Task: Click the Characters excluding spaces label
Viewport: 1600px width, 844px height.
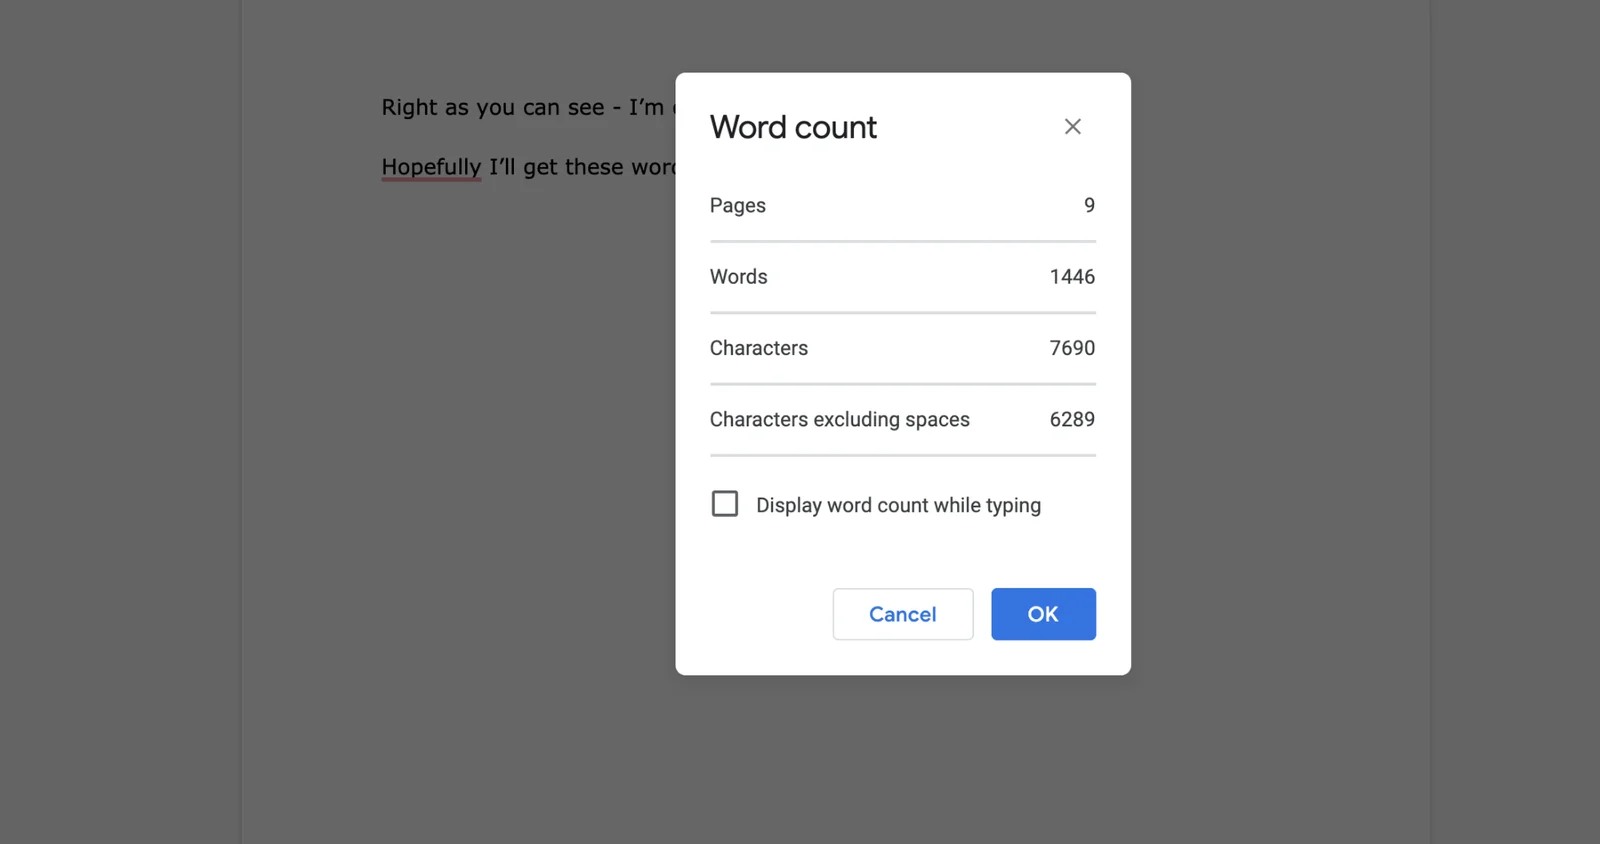Action: 840,420
